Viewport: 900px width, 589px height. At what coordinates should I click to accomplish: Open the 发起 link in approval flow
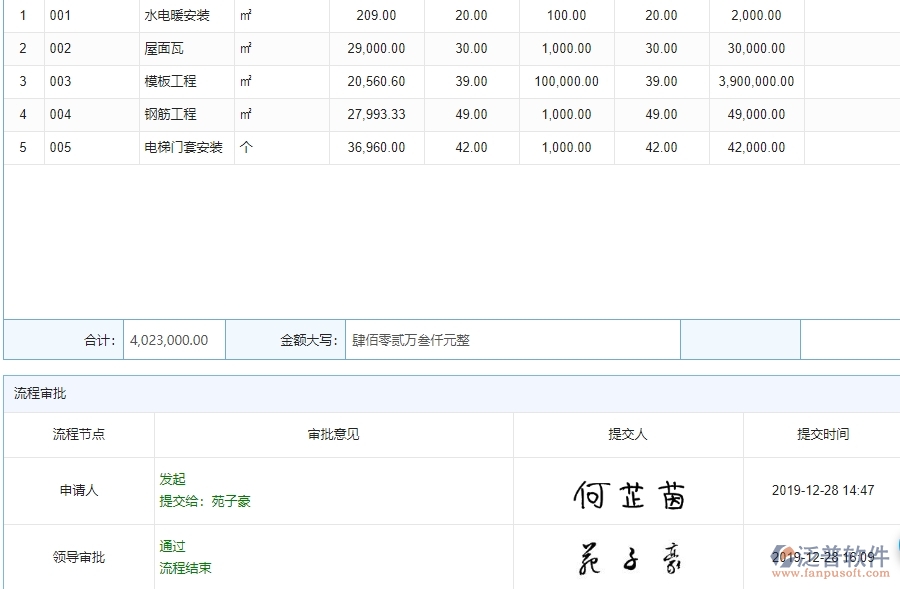tap(172, 478)
